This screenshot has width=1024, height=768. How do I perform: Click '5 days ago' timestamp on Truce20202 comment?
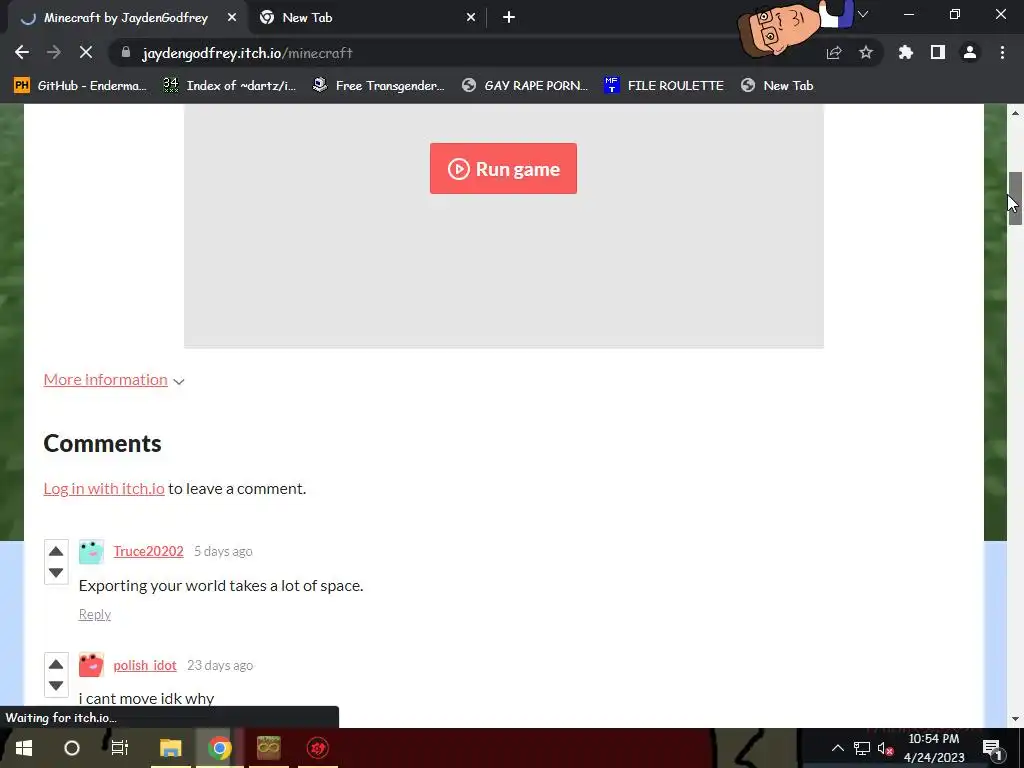(223, 551)
